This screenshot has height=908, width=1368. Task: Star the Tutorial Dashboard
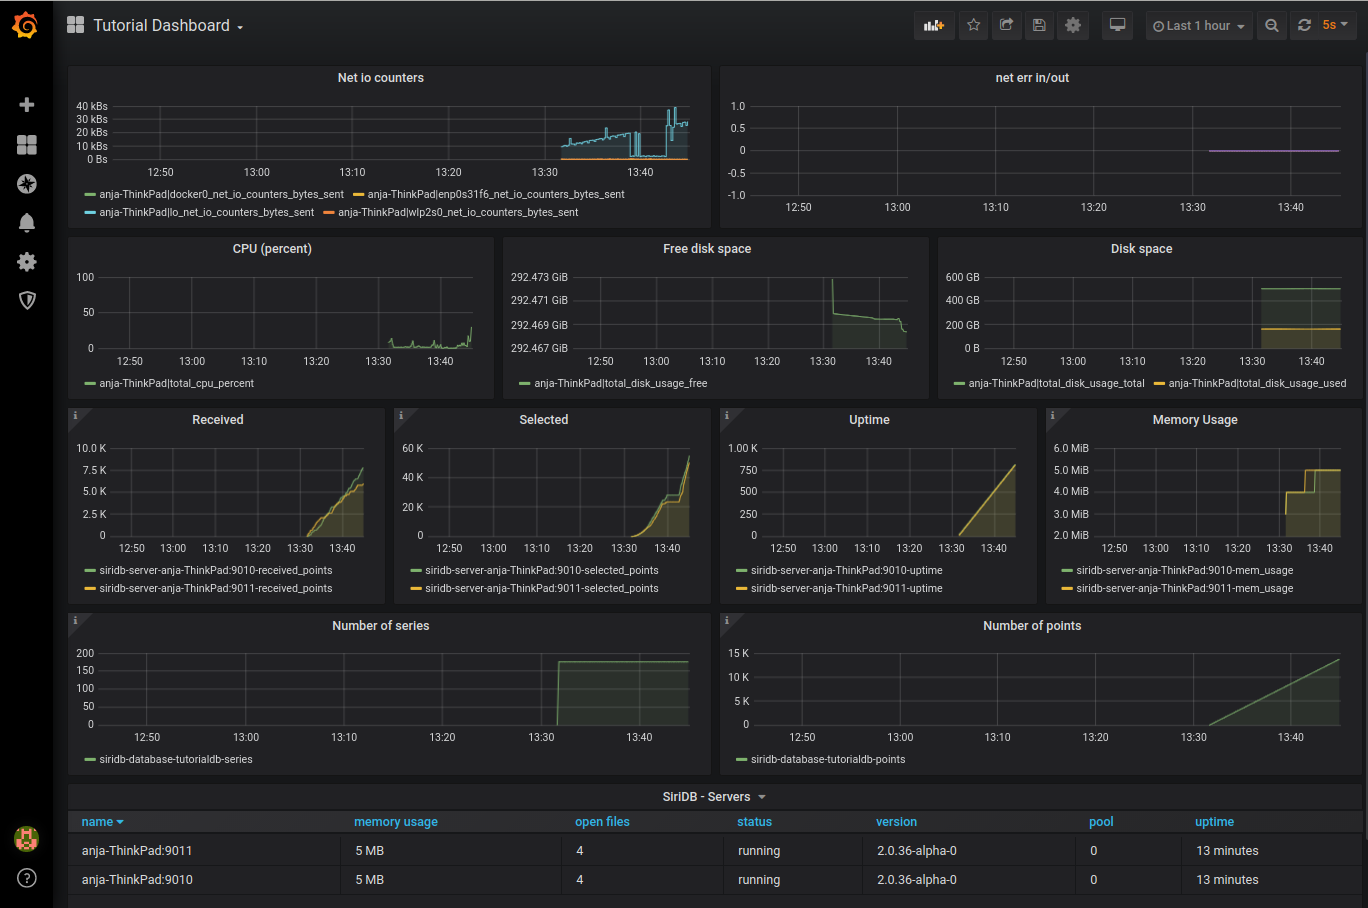pyautogui.click(x=973, y=25)
